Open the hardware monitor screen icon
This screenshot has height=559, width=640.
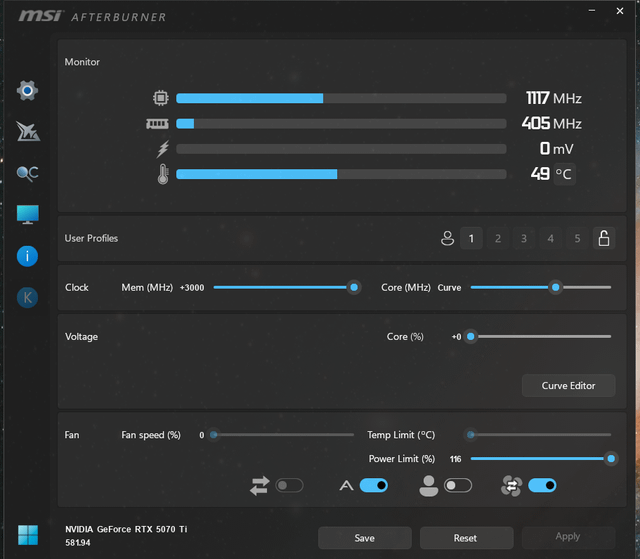pos(28,214)
